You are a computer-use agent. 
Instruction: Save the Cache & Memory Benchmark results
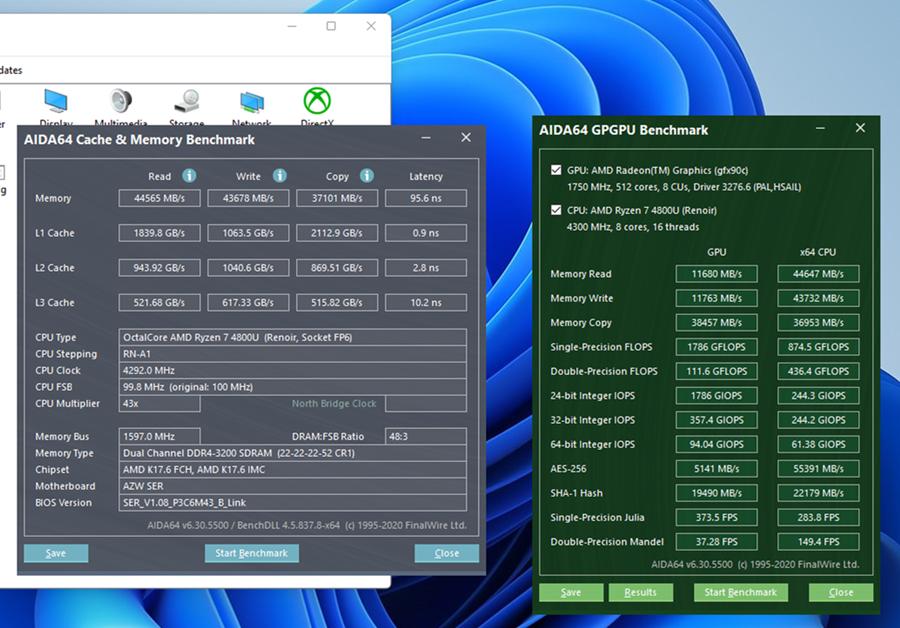56,553
